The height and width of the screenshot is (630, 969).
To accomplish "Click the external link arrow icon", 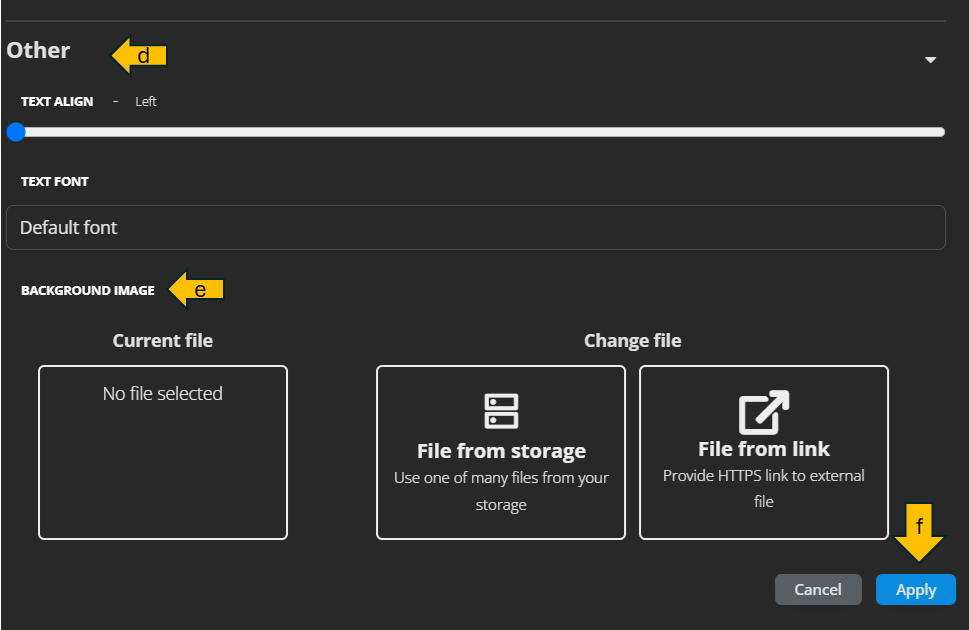I will 764,411.
